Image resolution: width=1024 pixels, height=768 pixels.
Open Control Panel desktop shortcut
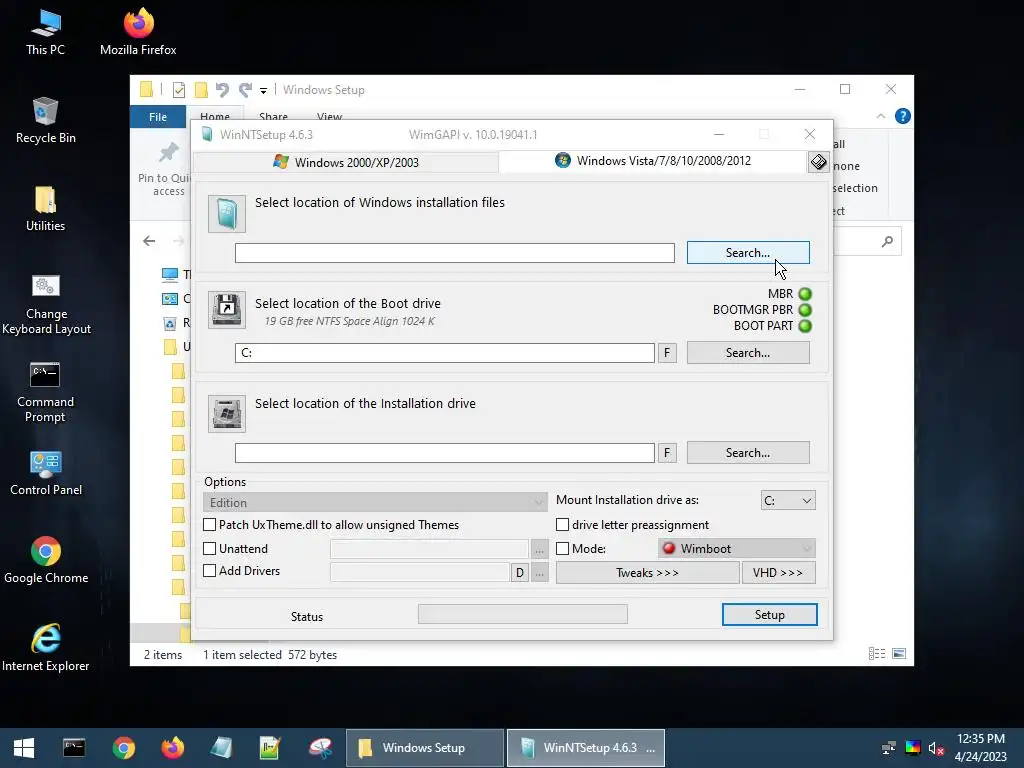[x=46, y=473]
